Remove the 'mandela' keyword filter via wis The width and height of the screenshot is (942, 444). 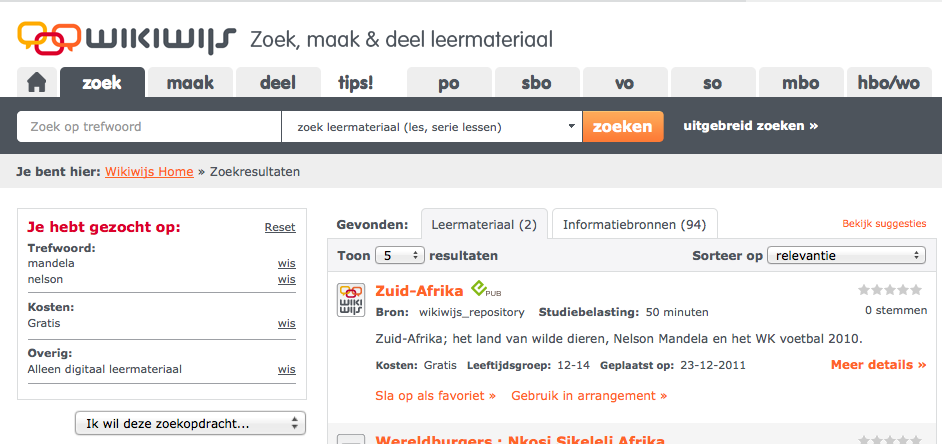286,264
